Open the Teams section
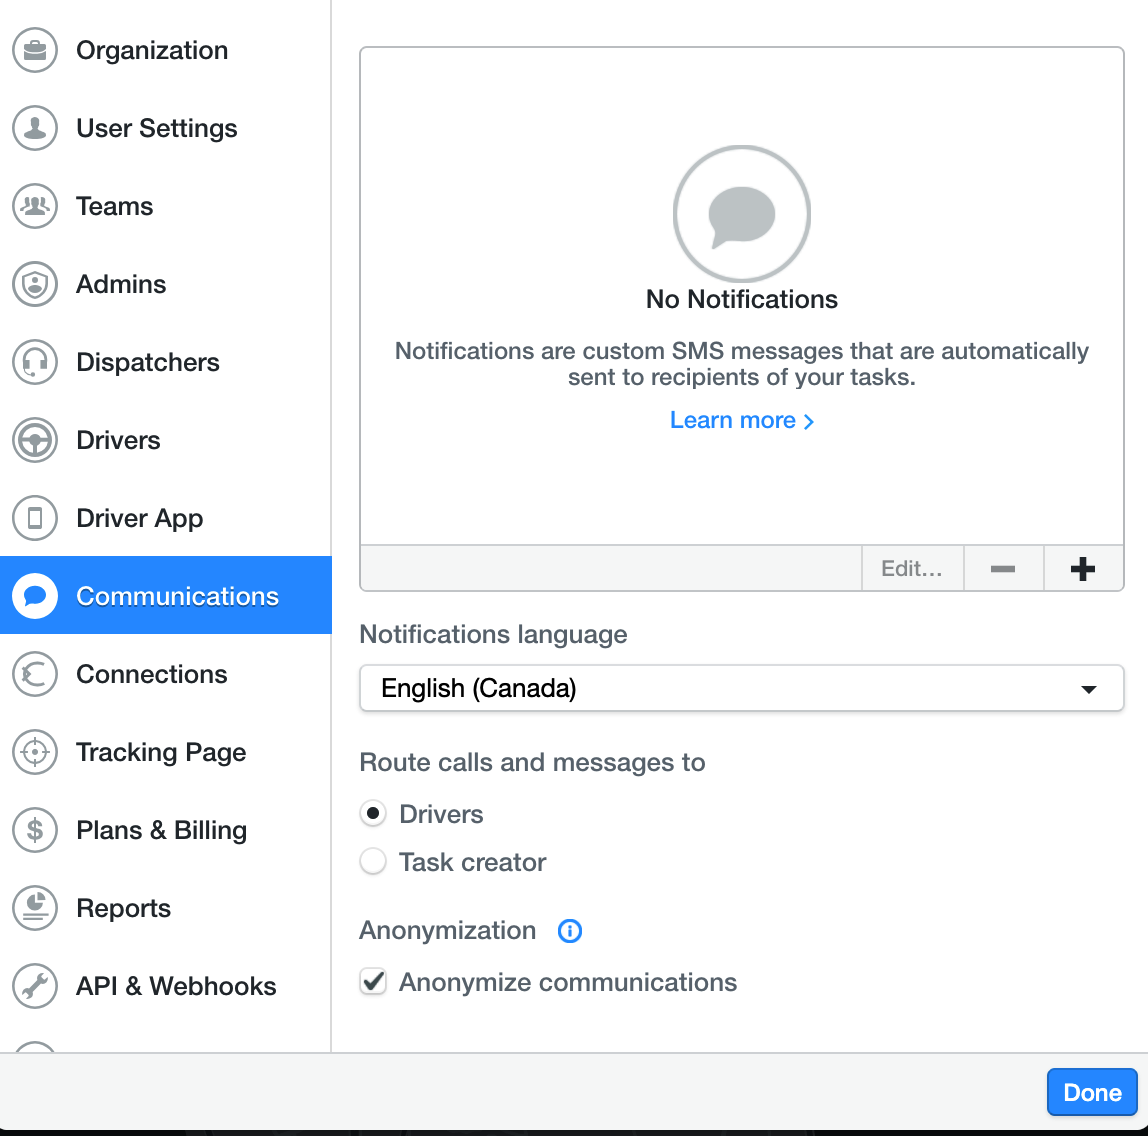 165,206
